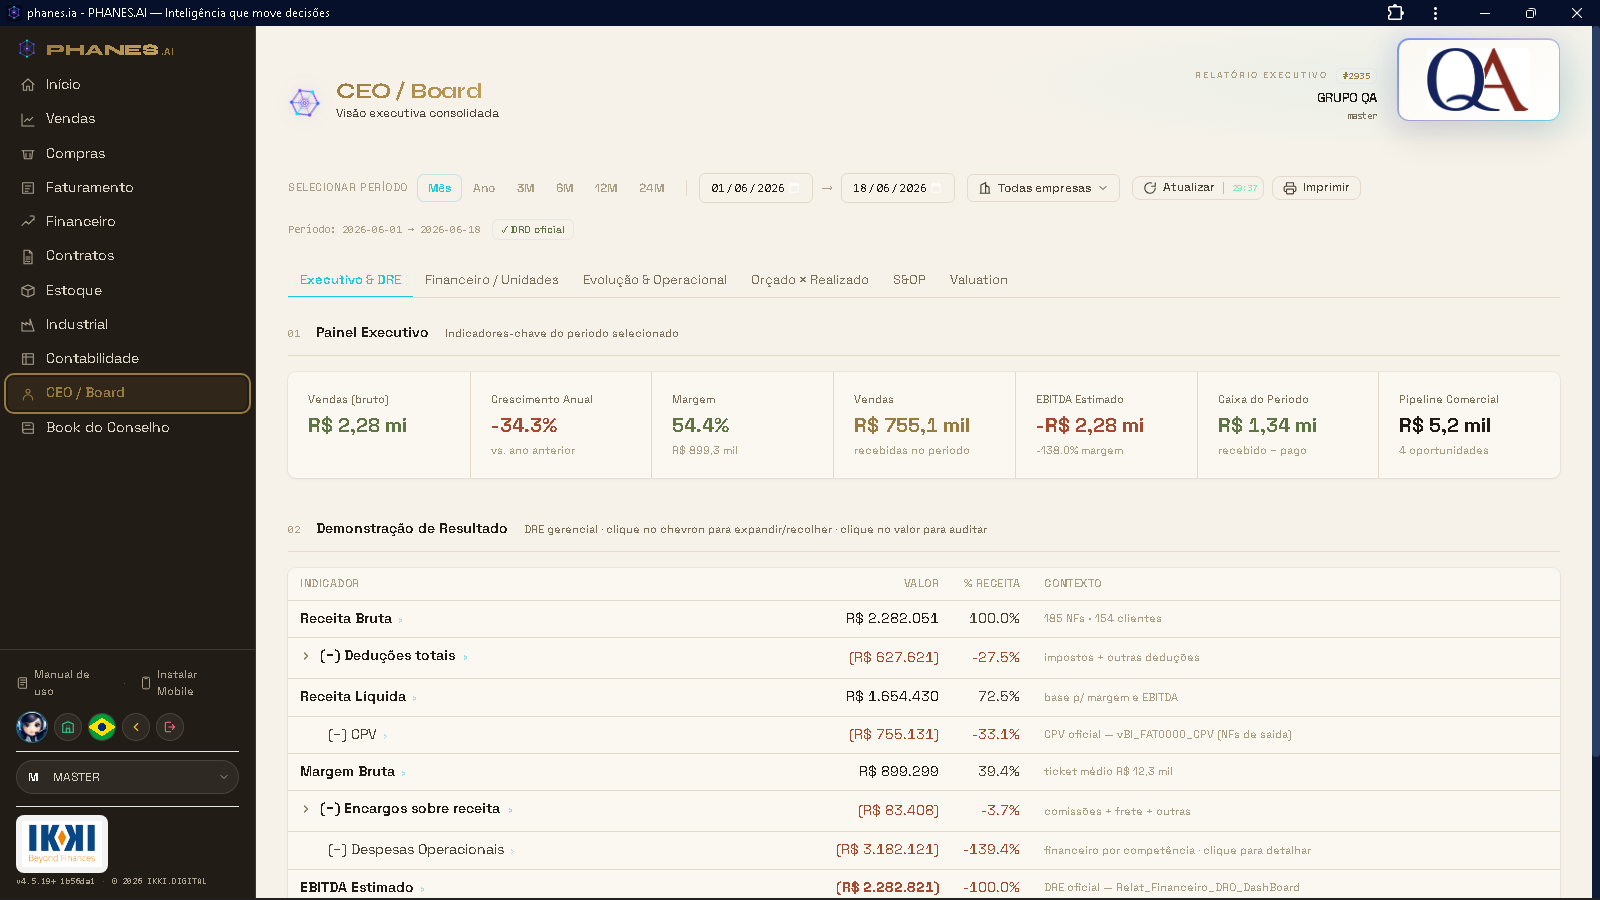Collapse the sidebar with yellow chevron
Image resolution: width=1600 pixels, height=900 pixels.
[x=136, y=727]
